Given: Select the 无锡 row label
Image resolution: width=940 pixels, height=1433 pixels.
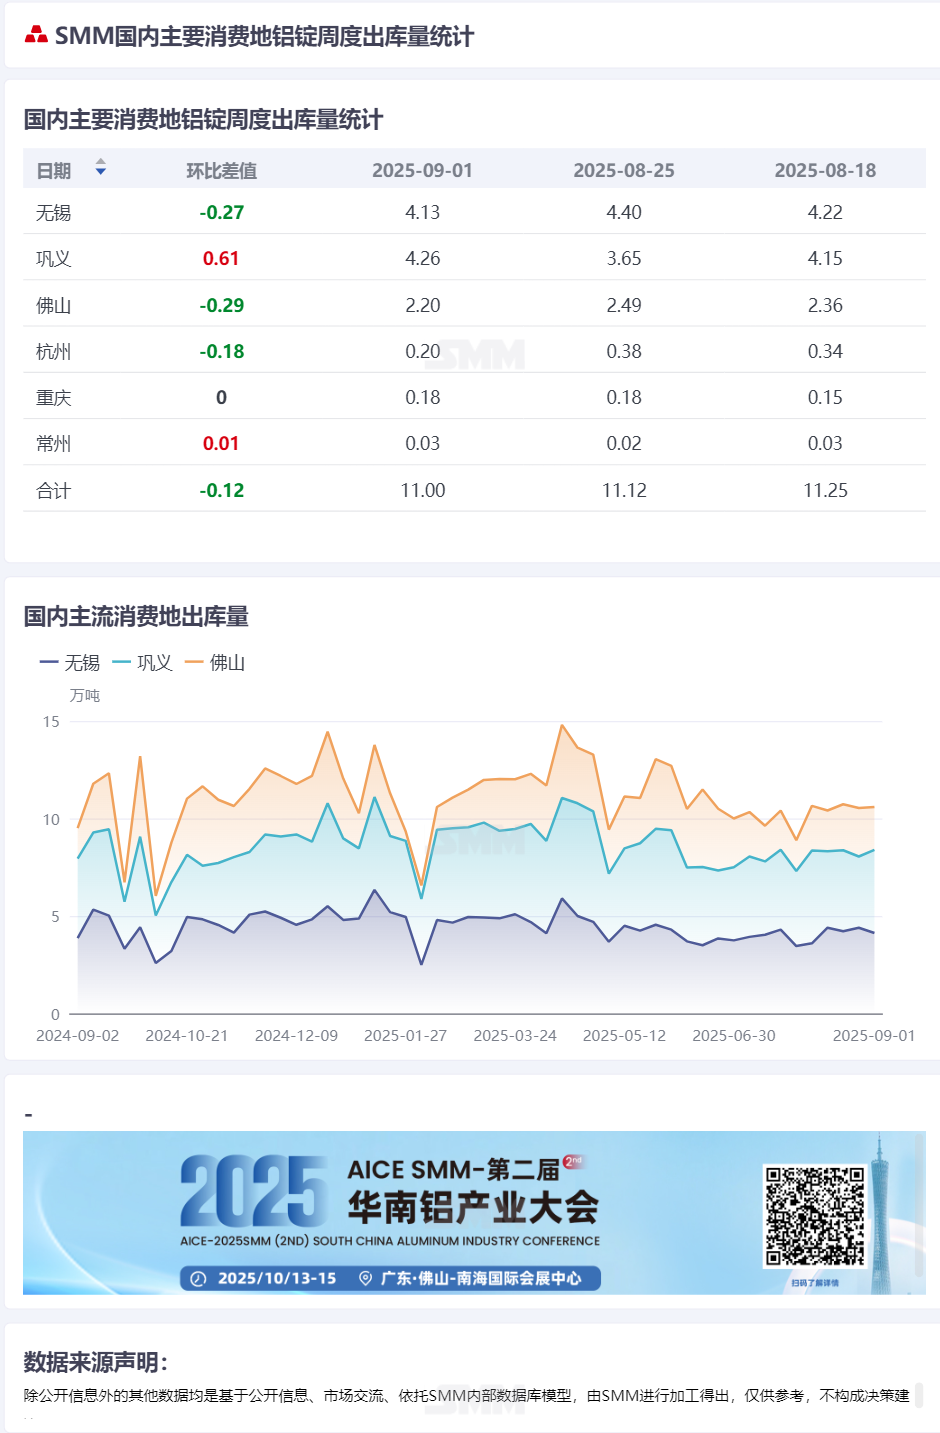Looking at the screenshot, I should pyautogui.click(x=54, y=212).
